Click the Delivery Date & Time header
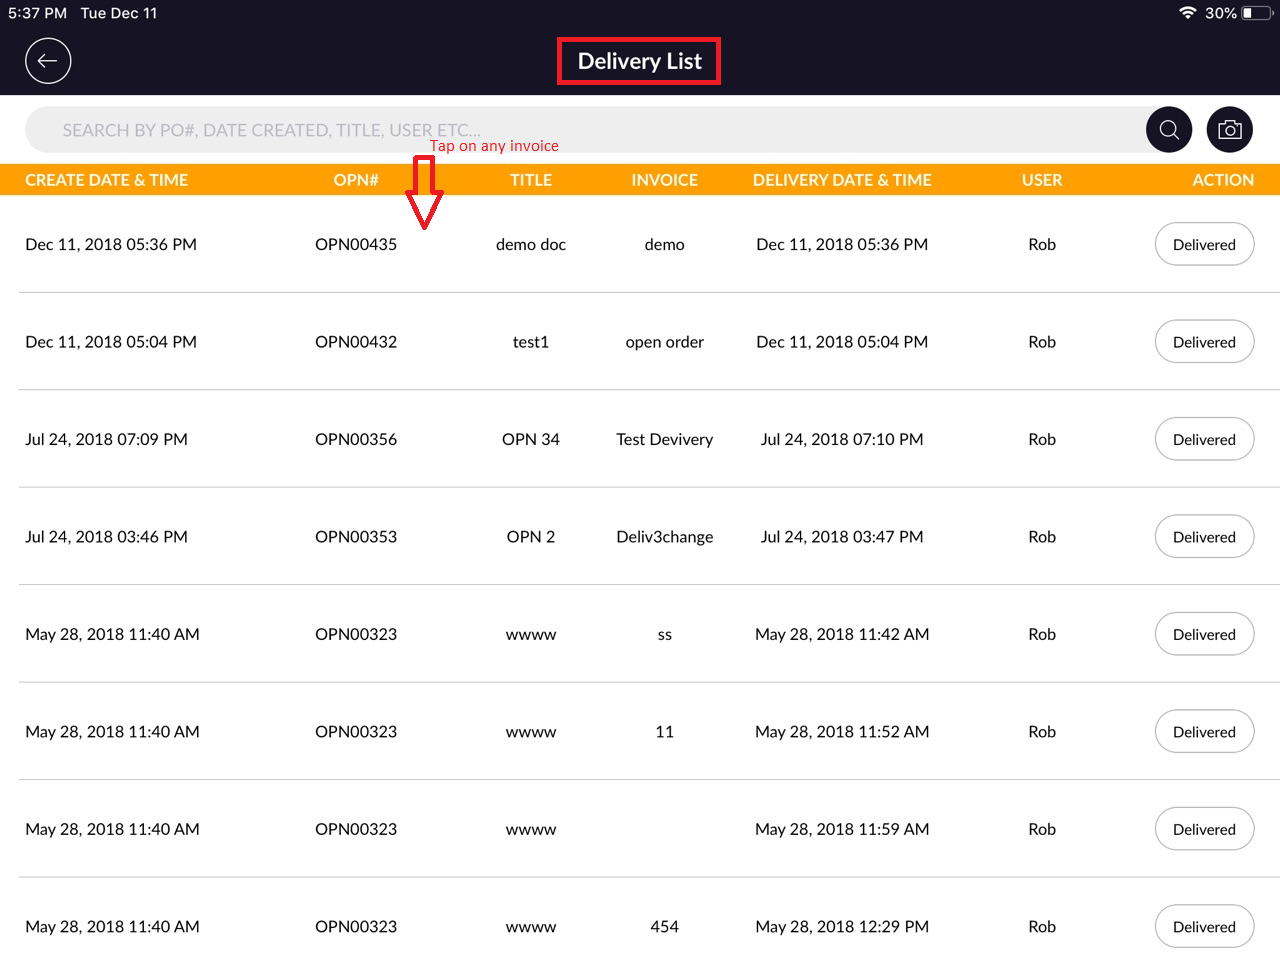Image resolution: width=1280 pixels, height=960 pixels. click(x=841, y=180)
